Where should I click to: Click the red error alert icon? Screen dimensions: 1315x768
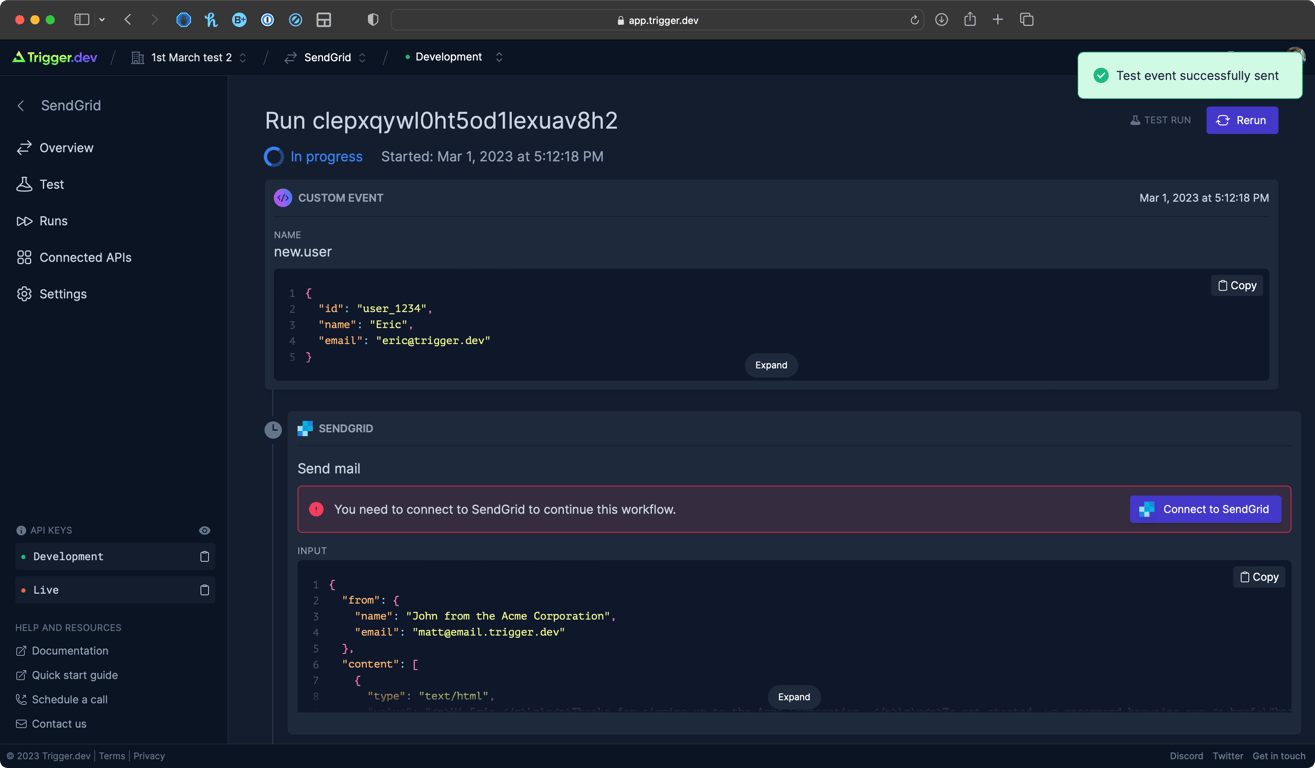tap(316, 509)
